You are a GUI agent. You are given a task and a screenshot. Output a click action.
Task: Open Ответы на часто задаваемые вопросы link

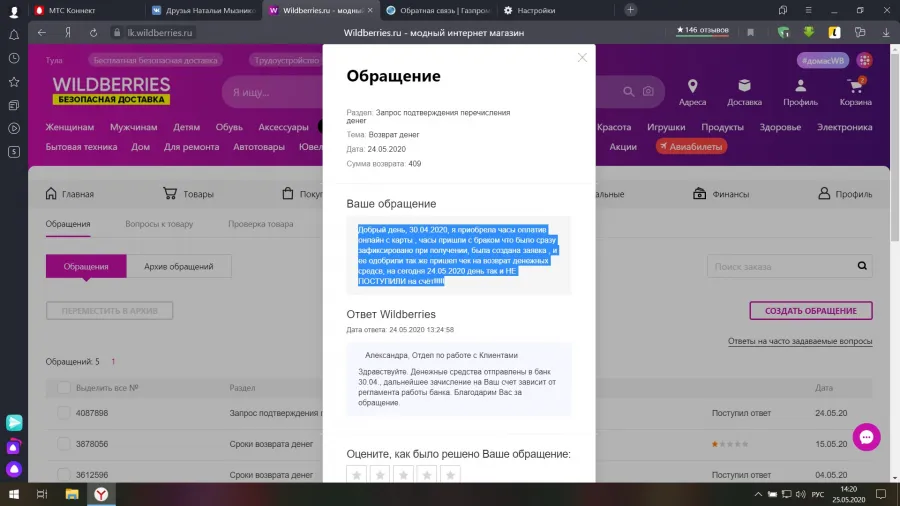800,341
